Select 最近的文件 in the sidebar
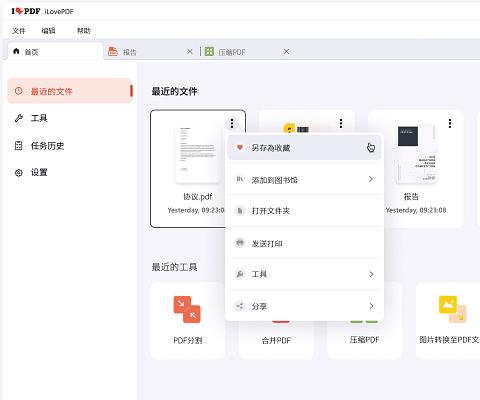This screenshot has width=480, height=400. coord(70,91)
